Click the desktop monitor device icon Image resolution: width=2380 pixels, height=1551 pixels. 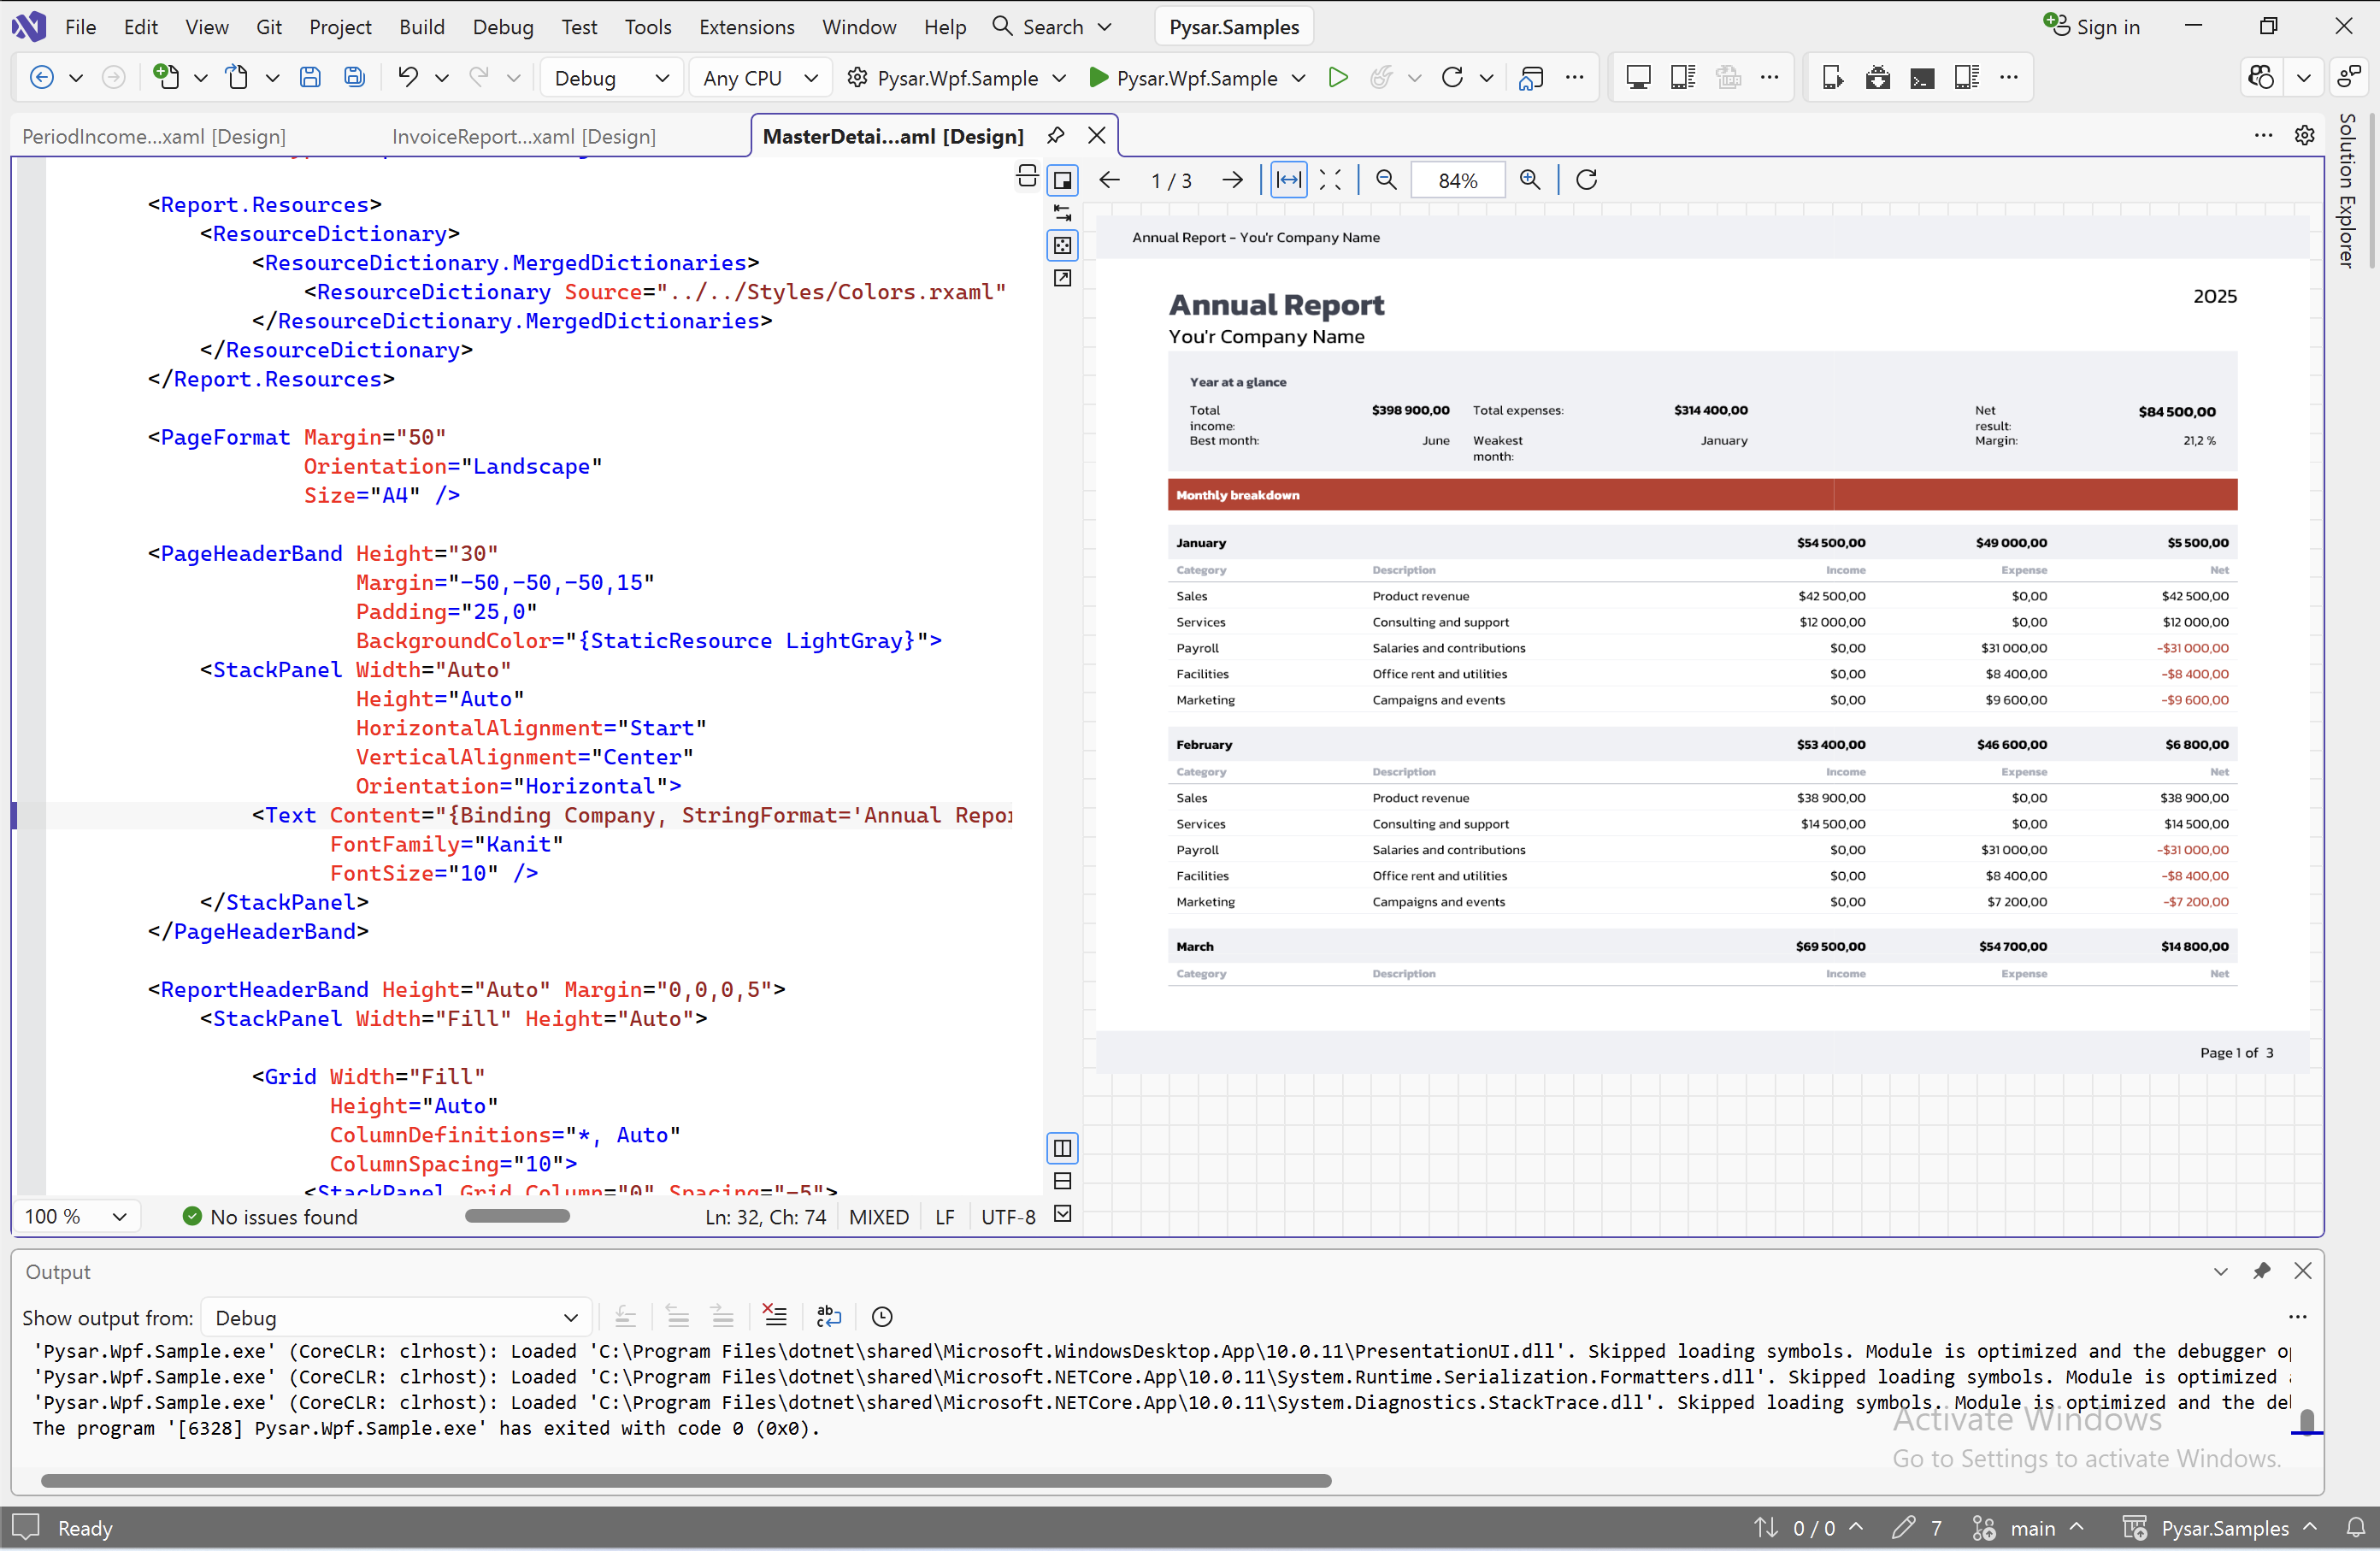1638,77
